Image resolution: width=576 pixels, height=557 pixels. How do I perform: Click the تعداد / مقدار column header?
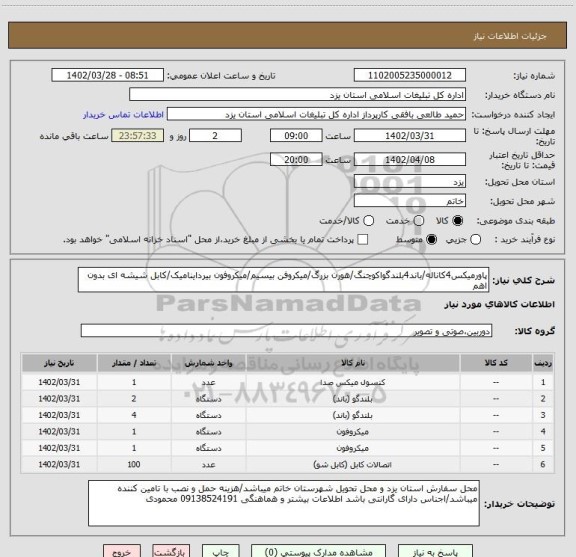coord(134,363)
